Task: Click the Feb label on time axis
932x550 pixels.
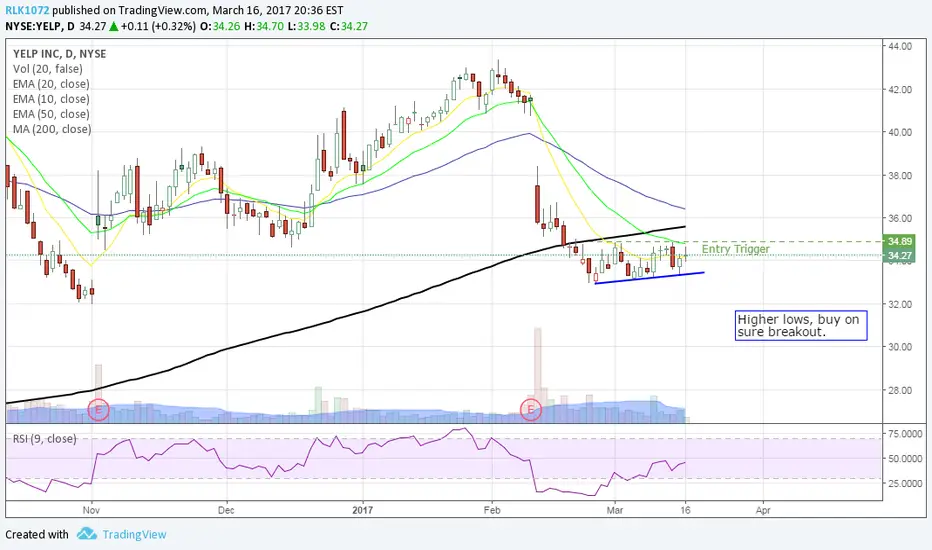Action: coord(492,510)
